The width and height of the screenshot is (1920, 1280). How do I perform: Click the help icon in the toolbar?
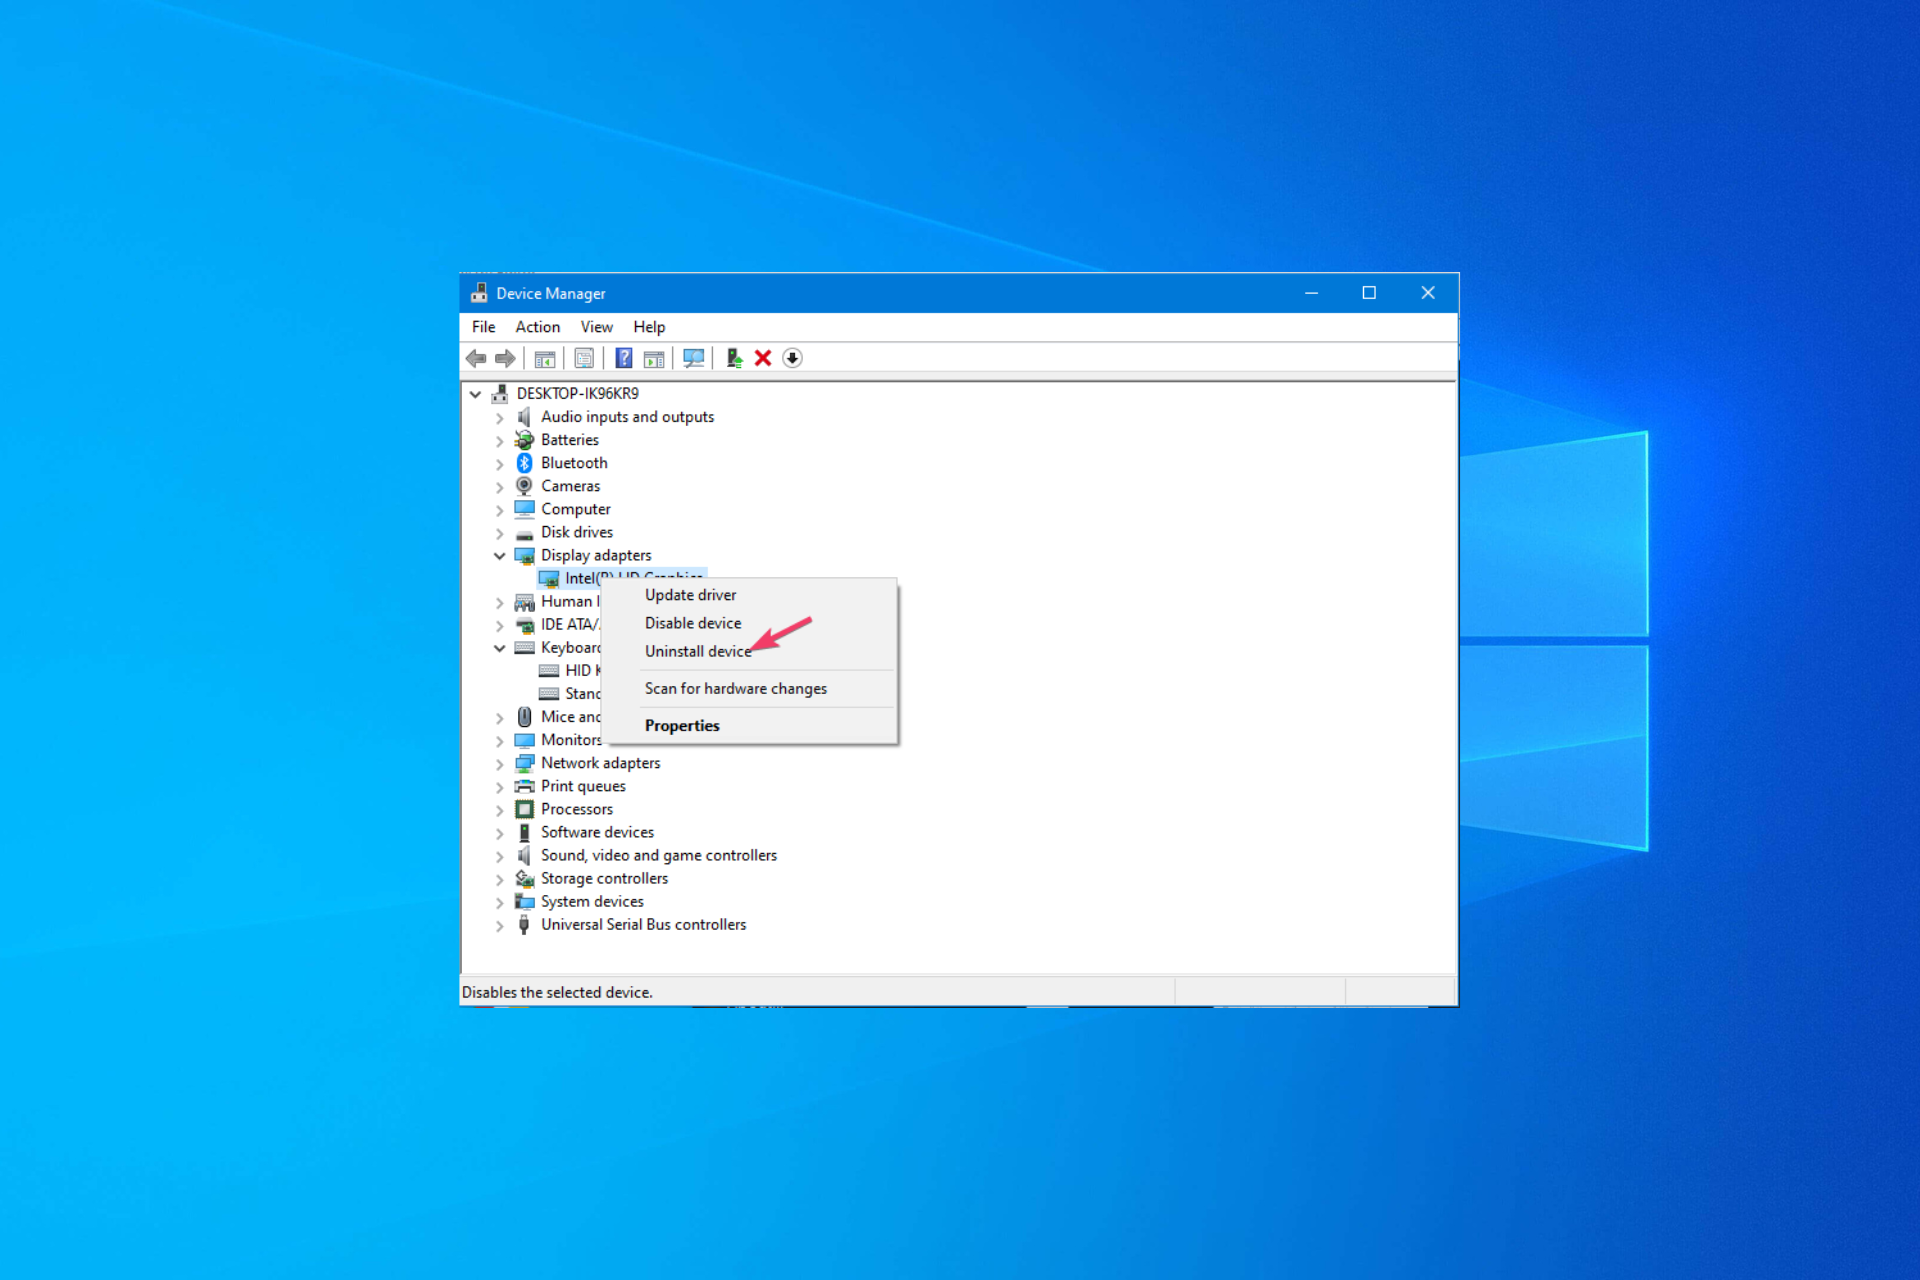tap(623, 357)
